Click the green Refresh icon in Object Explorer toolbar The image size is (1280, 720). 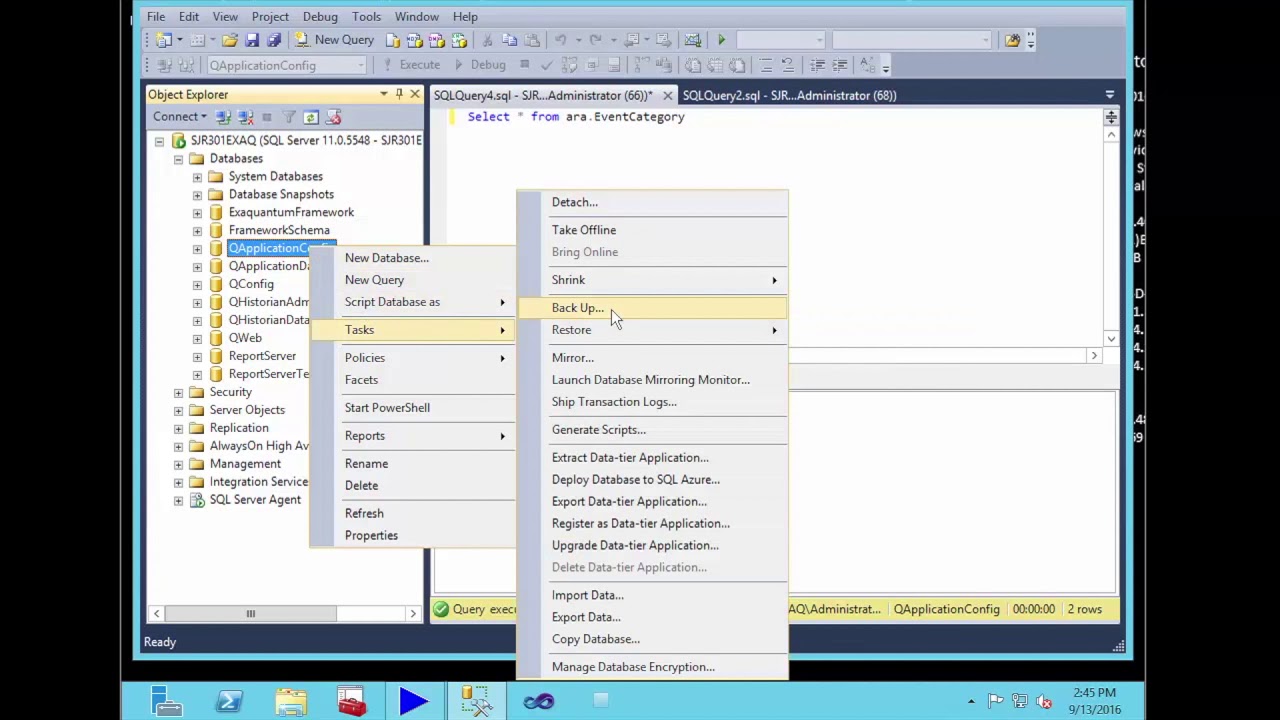311,117
